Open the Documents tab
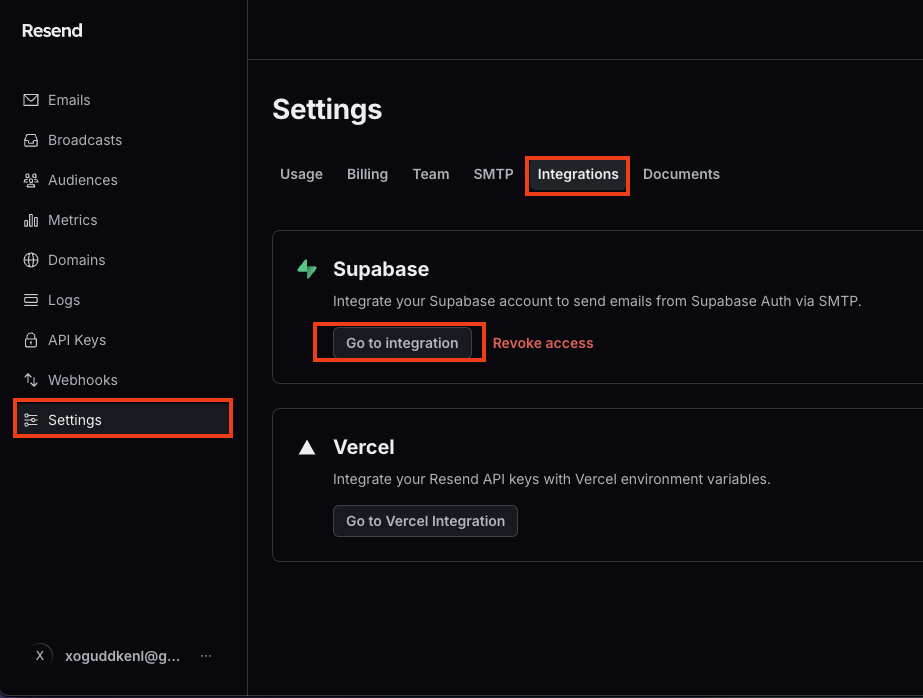The width and height of the screenshot is (923, 698). tap(681, 174)
